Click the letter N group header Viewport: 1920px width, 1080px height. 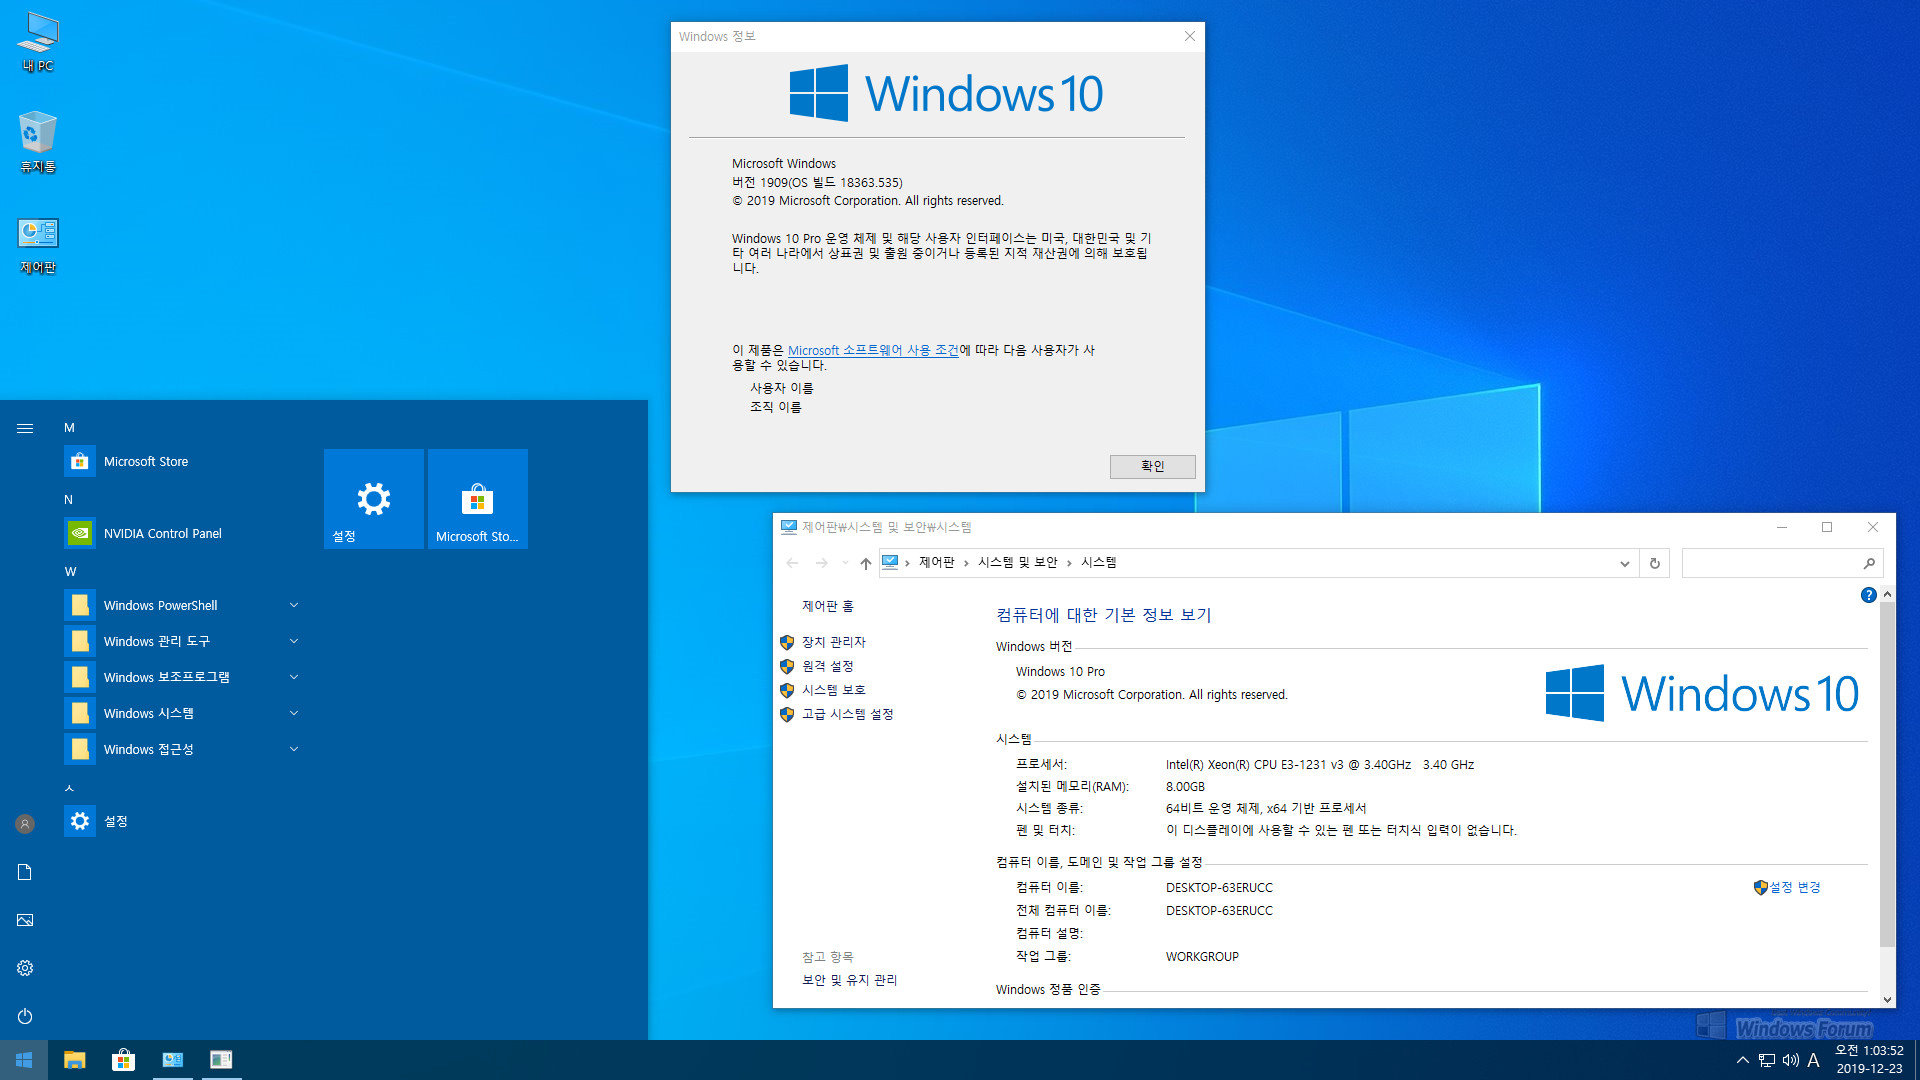coord(69,499)
